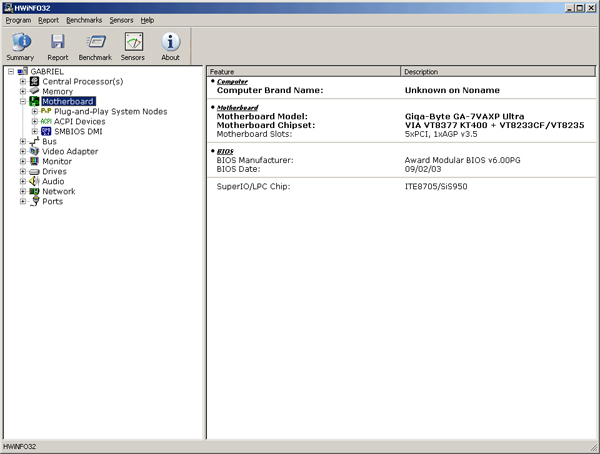Screen dimensions: 600x454
Task: Click the Computer section heading
Action: (x=232, y=82)
